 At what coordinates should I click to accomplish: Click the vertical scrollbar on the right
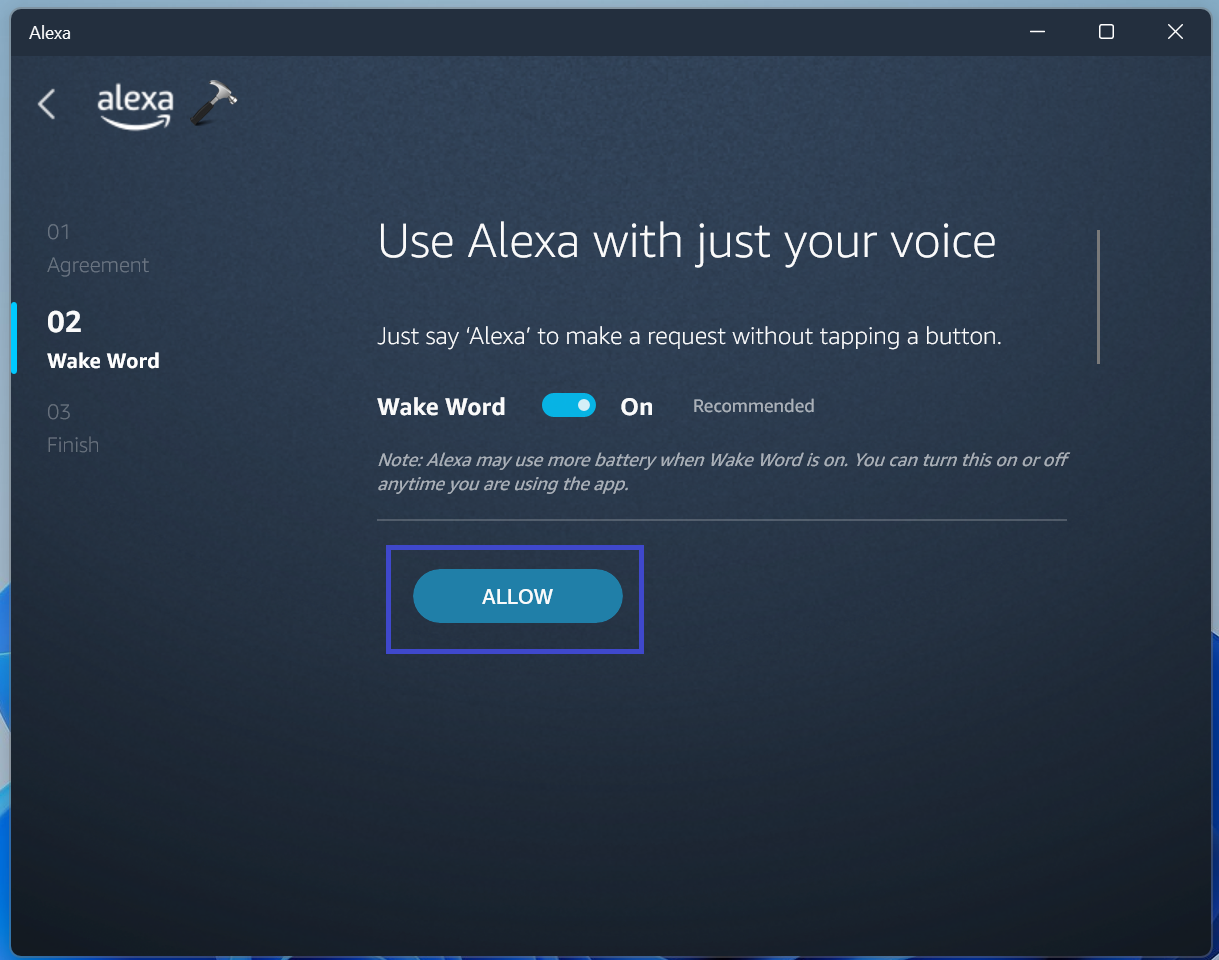1098,297
